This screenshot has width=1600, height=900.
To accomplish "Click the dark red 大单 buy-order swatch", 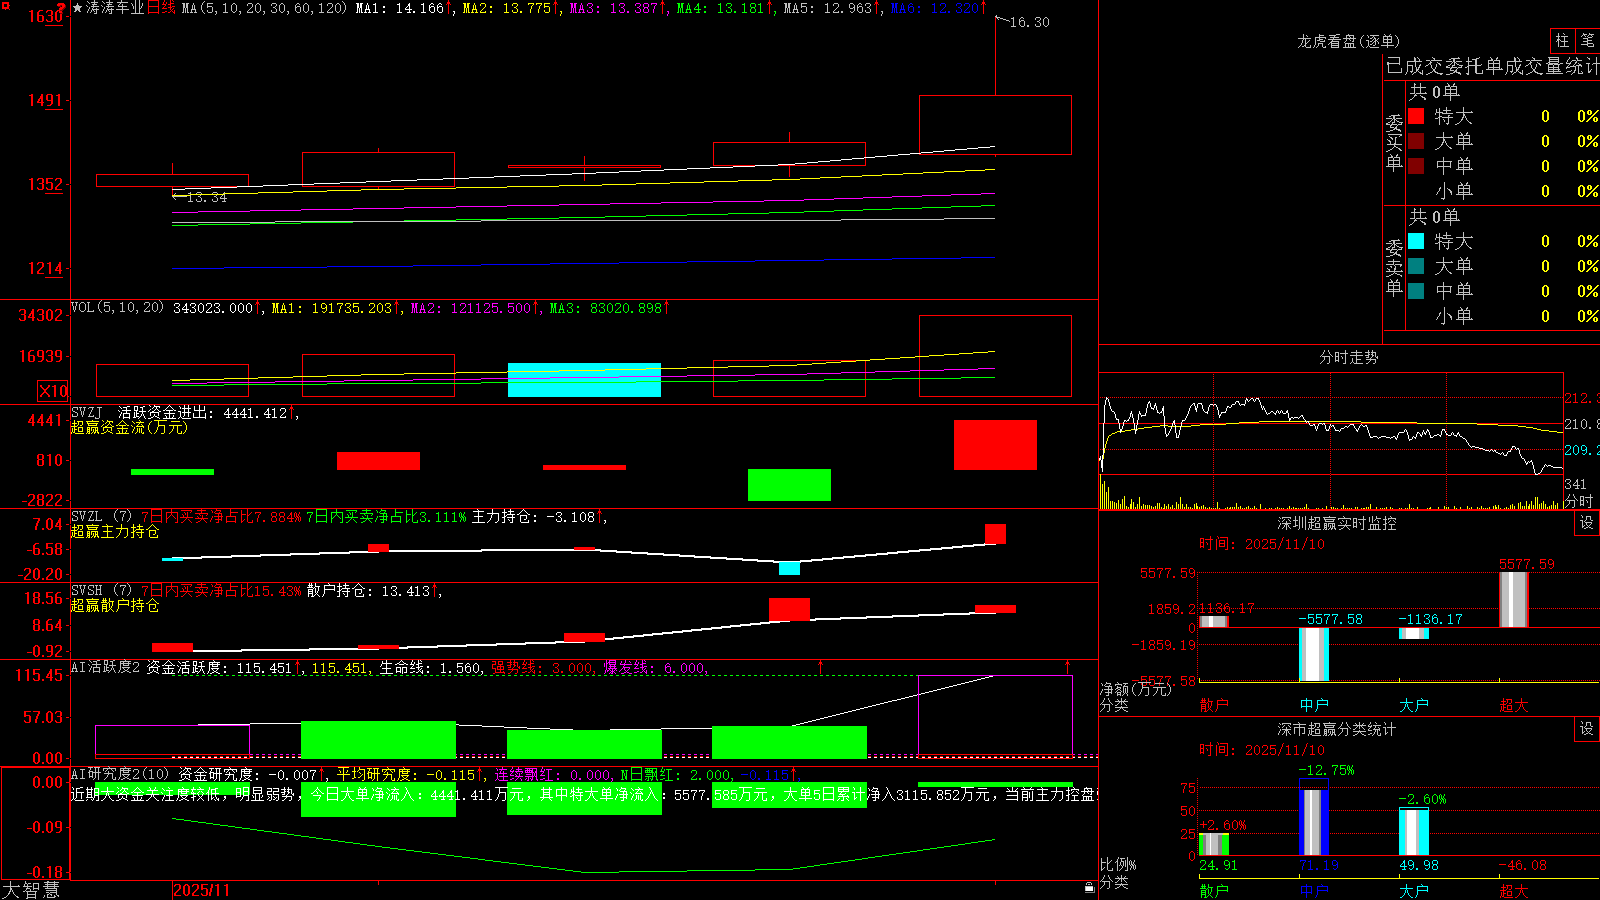I will point(1416,141).
